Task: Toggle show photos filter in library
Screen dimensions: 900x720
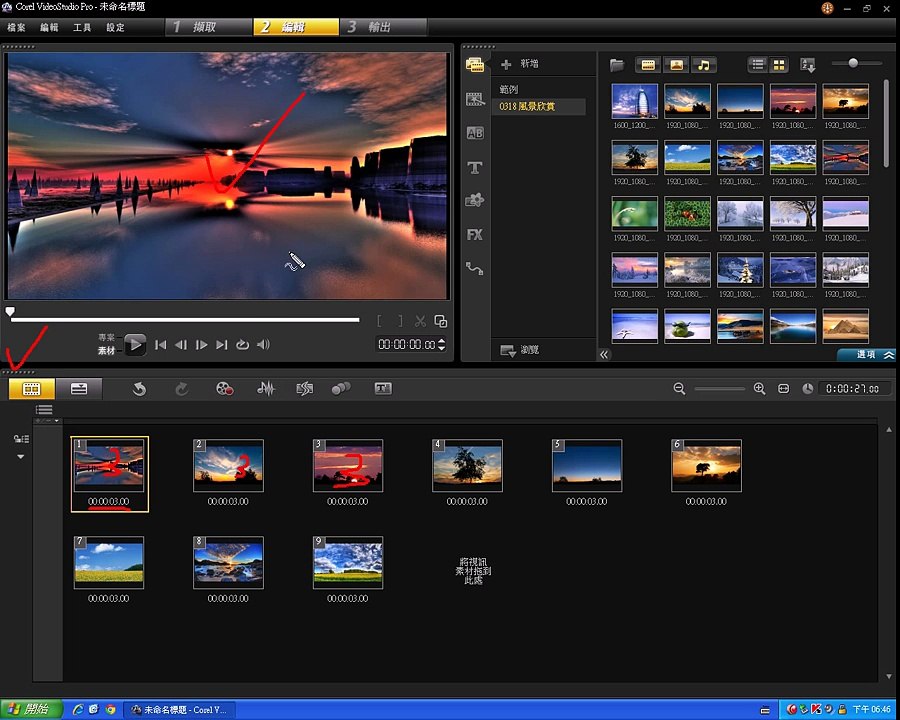Action: [x=676, y=65]
